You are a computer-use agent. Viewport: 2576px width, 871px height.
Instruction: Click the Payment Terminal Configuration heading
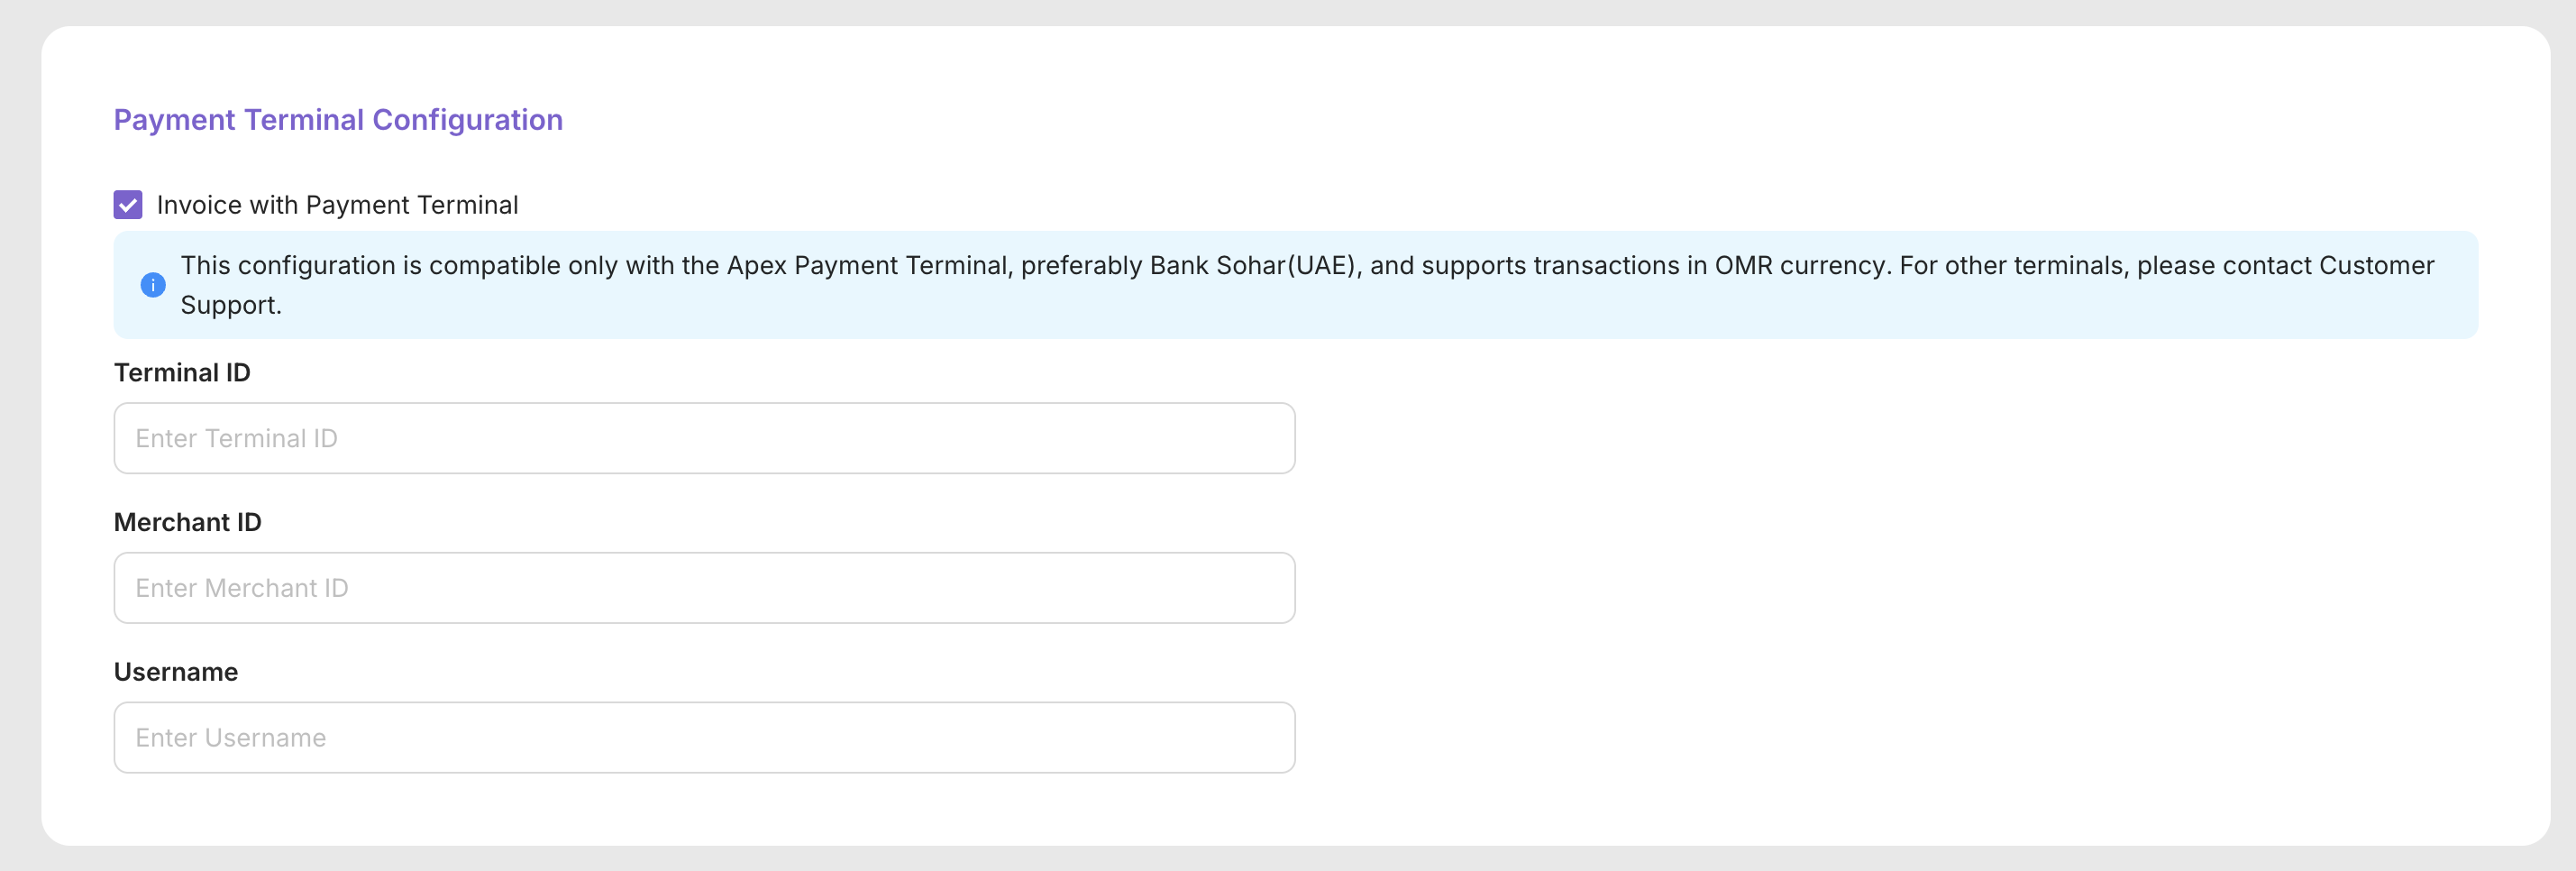[338, 120]
